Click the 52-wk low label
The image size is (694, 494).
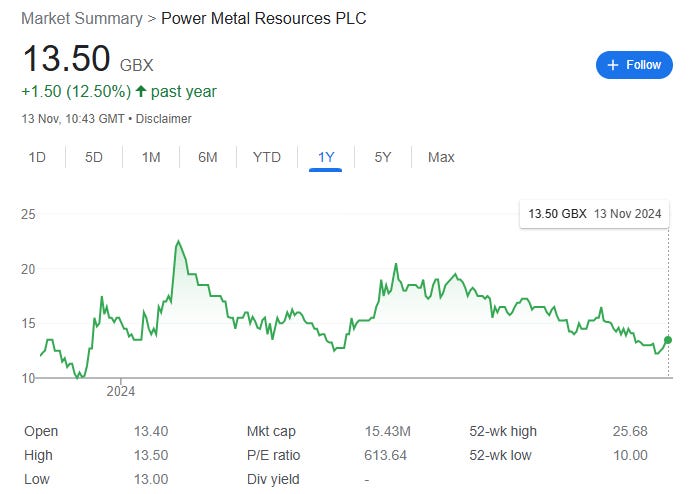[500, 455]
